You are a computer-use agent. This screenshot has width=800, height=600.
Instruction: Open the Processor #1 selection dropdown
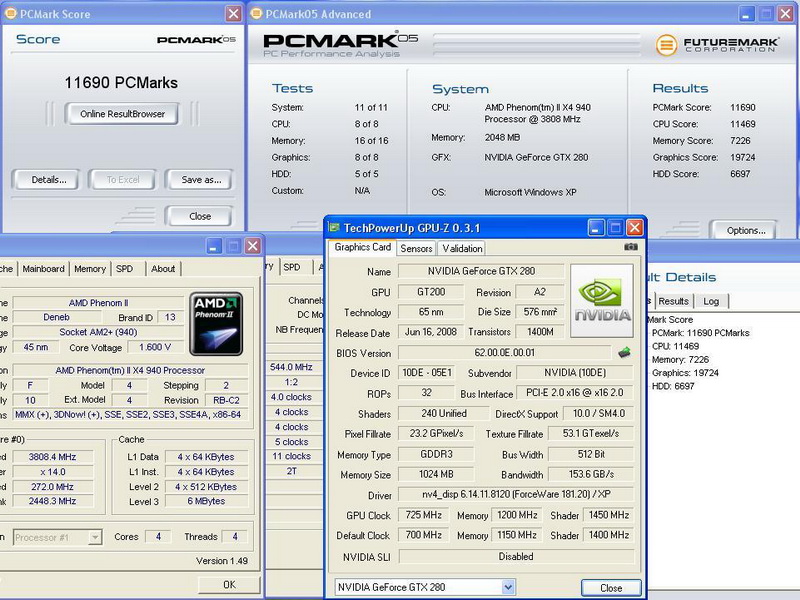pyautogui.click(x=95, y=537)
